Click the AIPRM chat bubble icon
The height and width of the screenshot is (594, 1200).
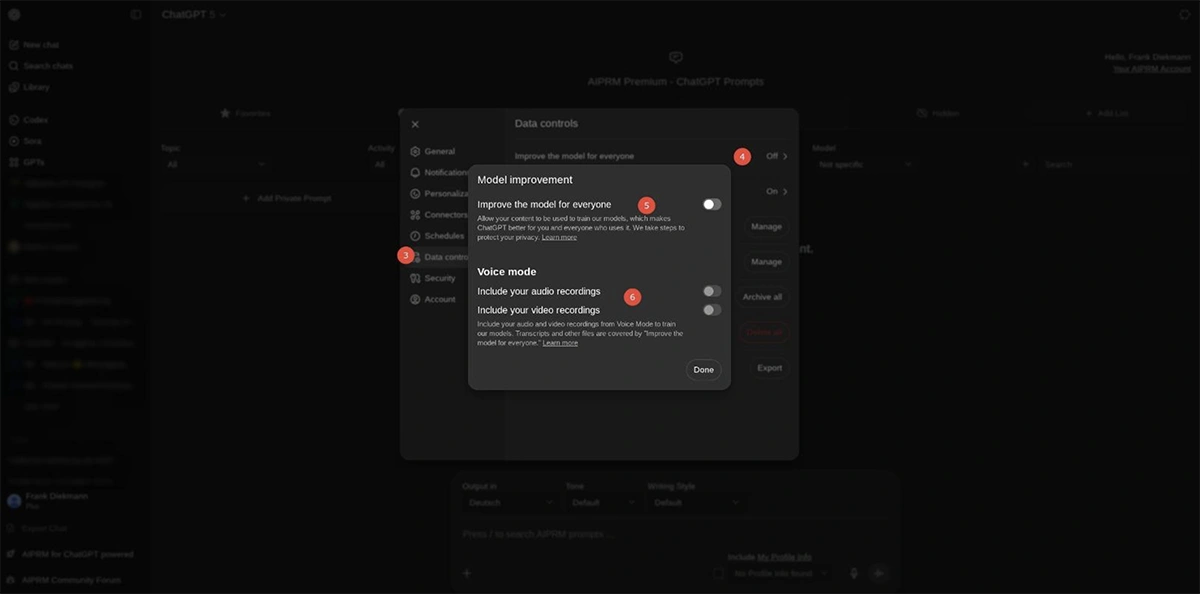pos(676,58)
